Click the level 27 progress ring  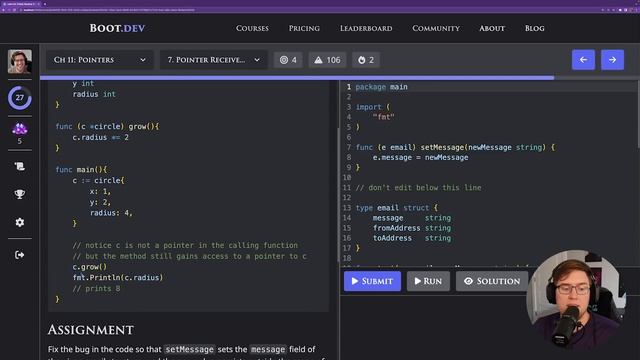point(20,98)
